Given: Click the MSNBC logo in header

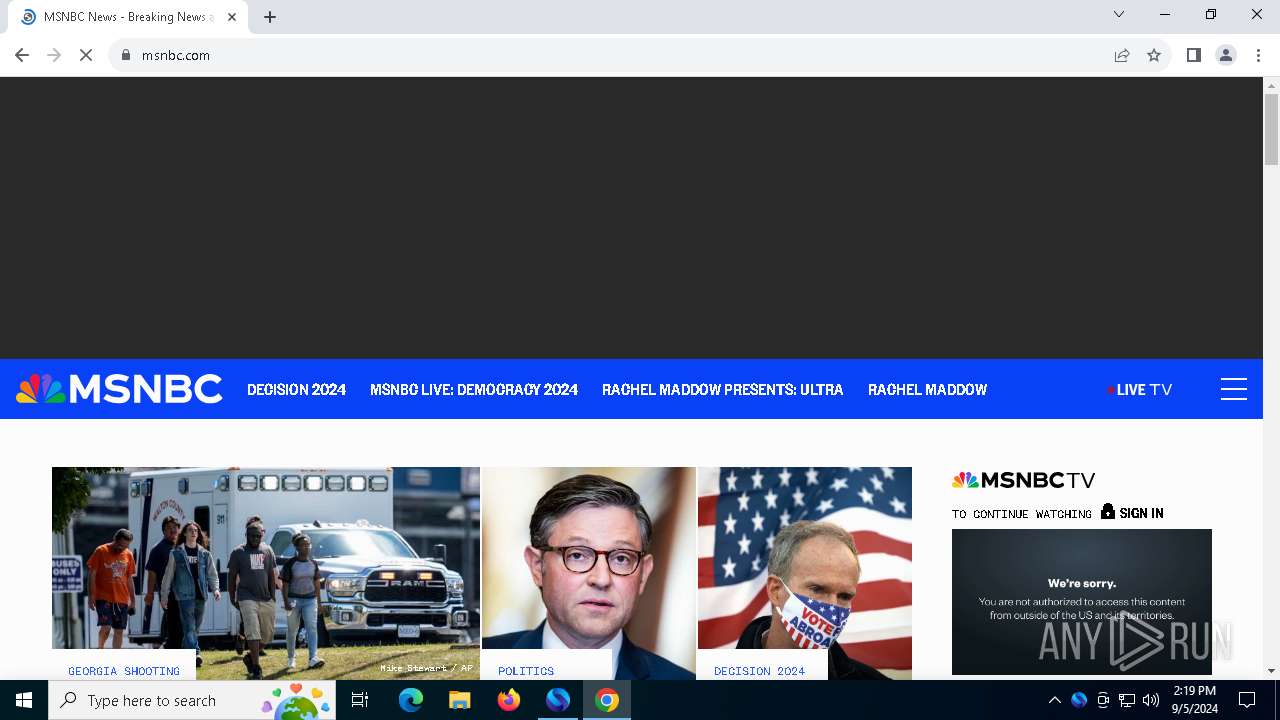Looking at the screenshot, I should [x=119, y=389].
